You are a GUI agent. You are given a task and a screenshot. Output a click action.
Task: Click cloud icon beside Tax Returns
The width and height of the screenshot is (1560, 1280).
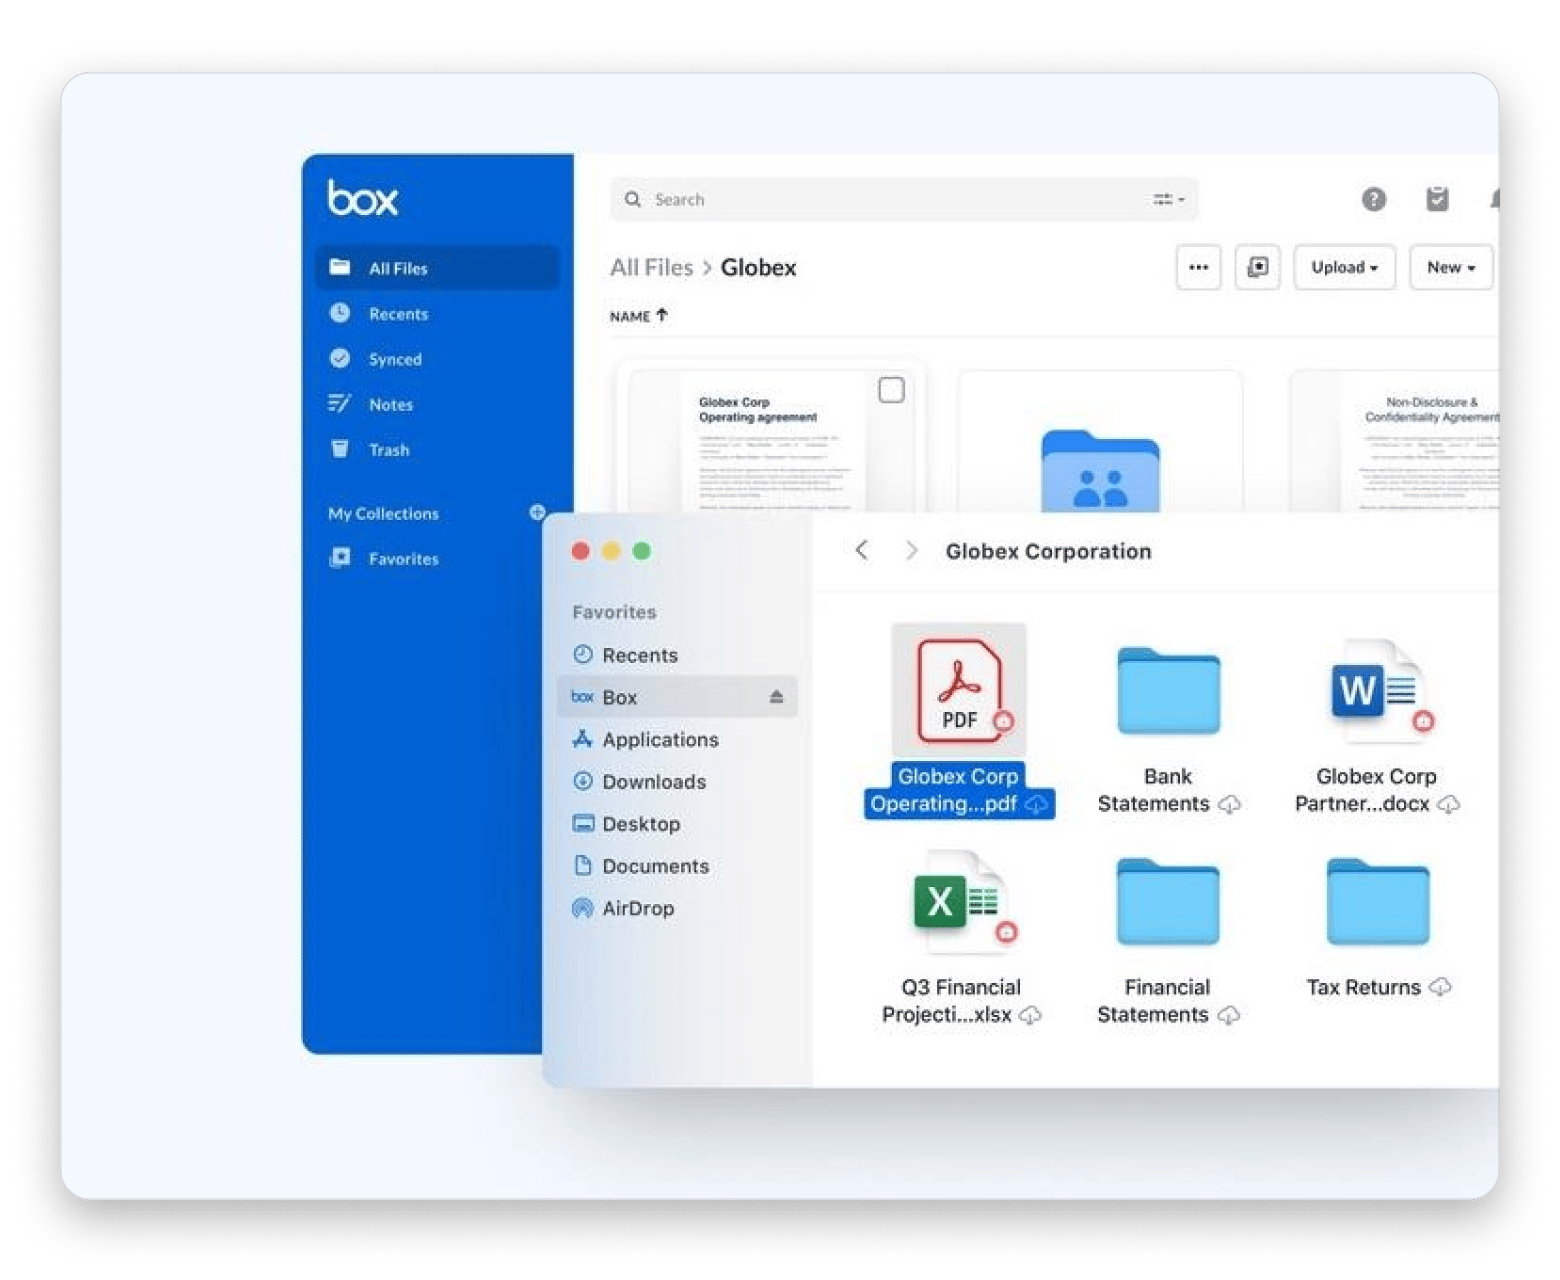pyautogui.click(x=1440, y=987)
